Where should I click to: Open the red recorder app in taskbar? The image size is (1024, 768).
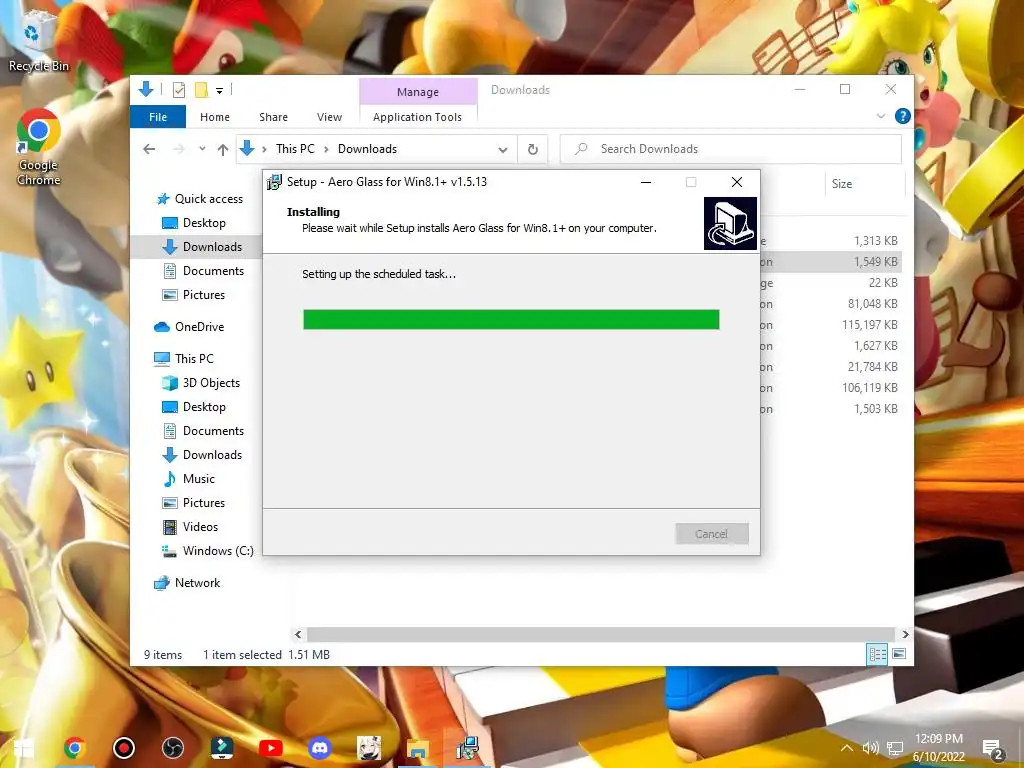click(x=123, y=748)
